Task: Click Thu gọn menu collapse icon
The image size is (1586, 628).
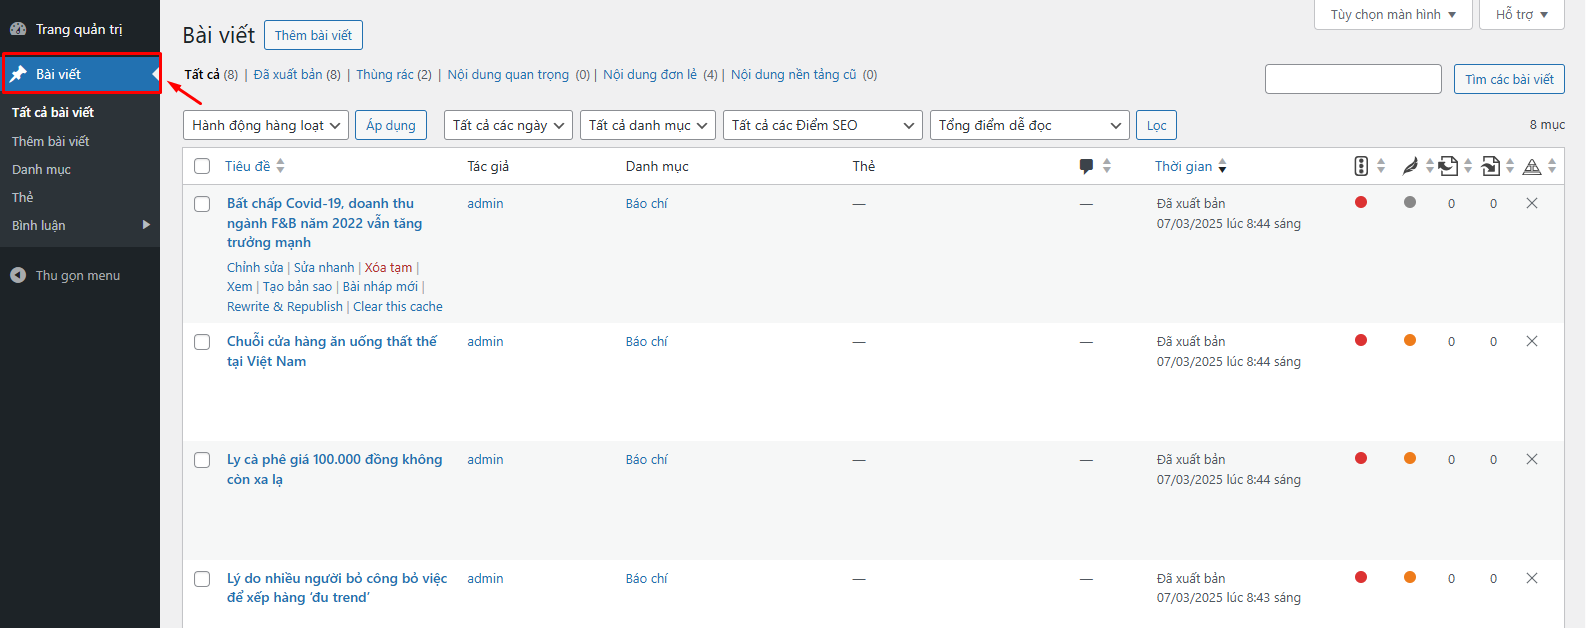Action: [x=18, y=275]
